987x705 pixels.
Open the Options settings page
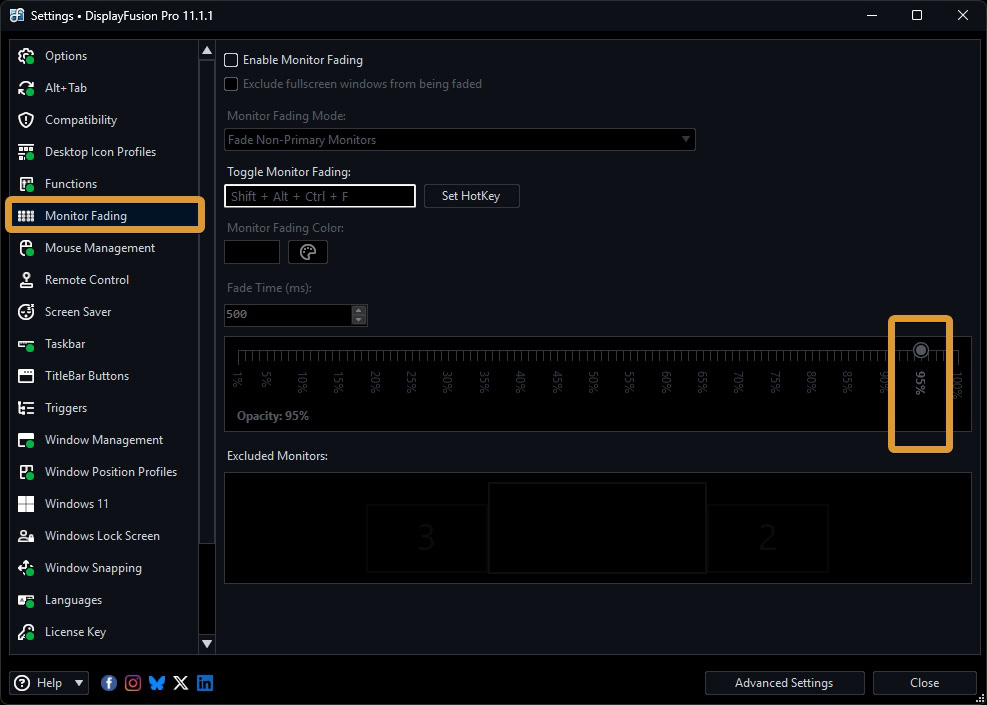click(104, 56)
